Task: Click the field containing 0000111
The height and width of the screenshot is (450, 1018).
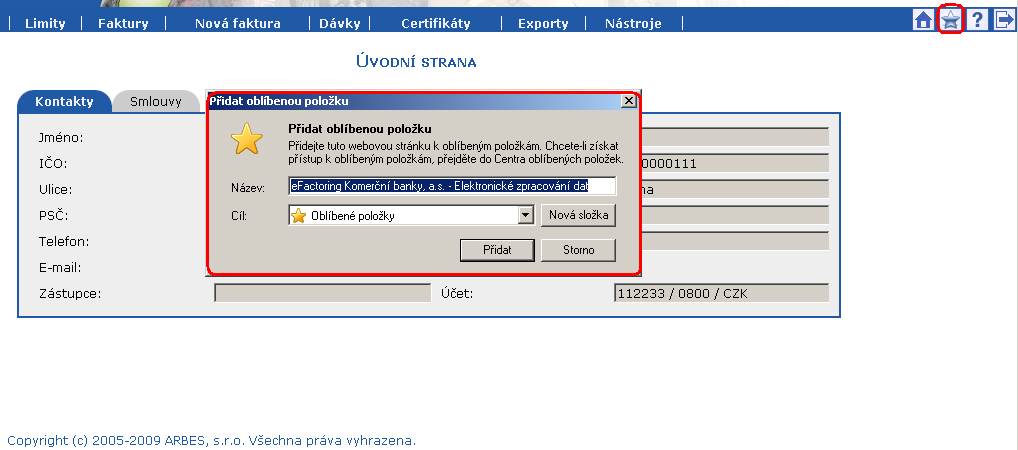Action: click(x=734, y=163)
